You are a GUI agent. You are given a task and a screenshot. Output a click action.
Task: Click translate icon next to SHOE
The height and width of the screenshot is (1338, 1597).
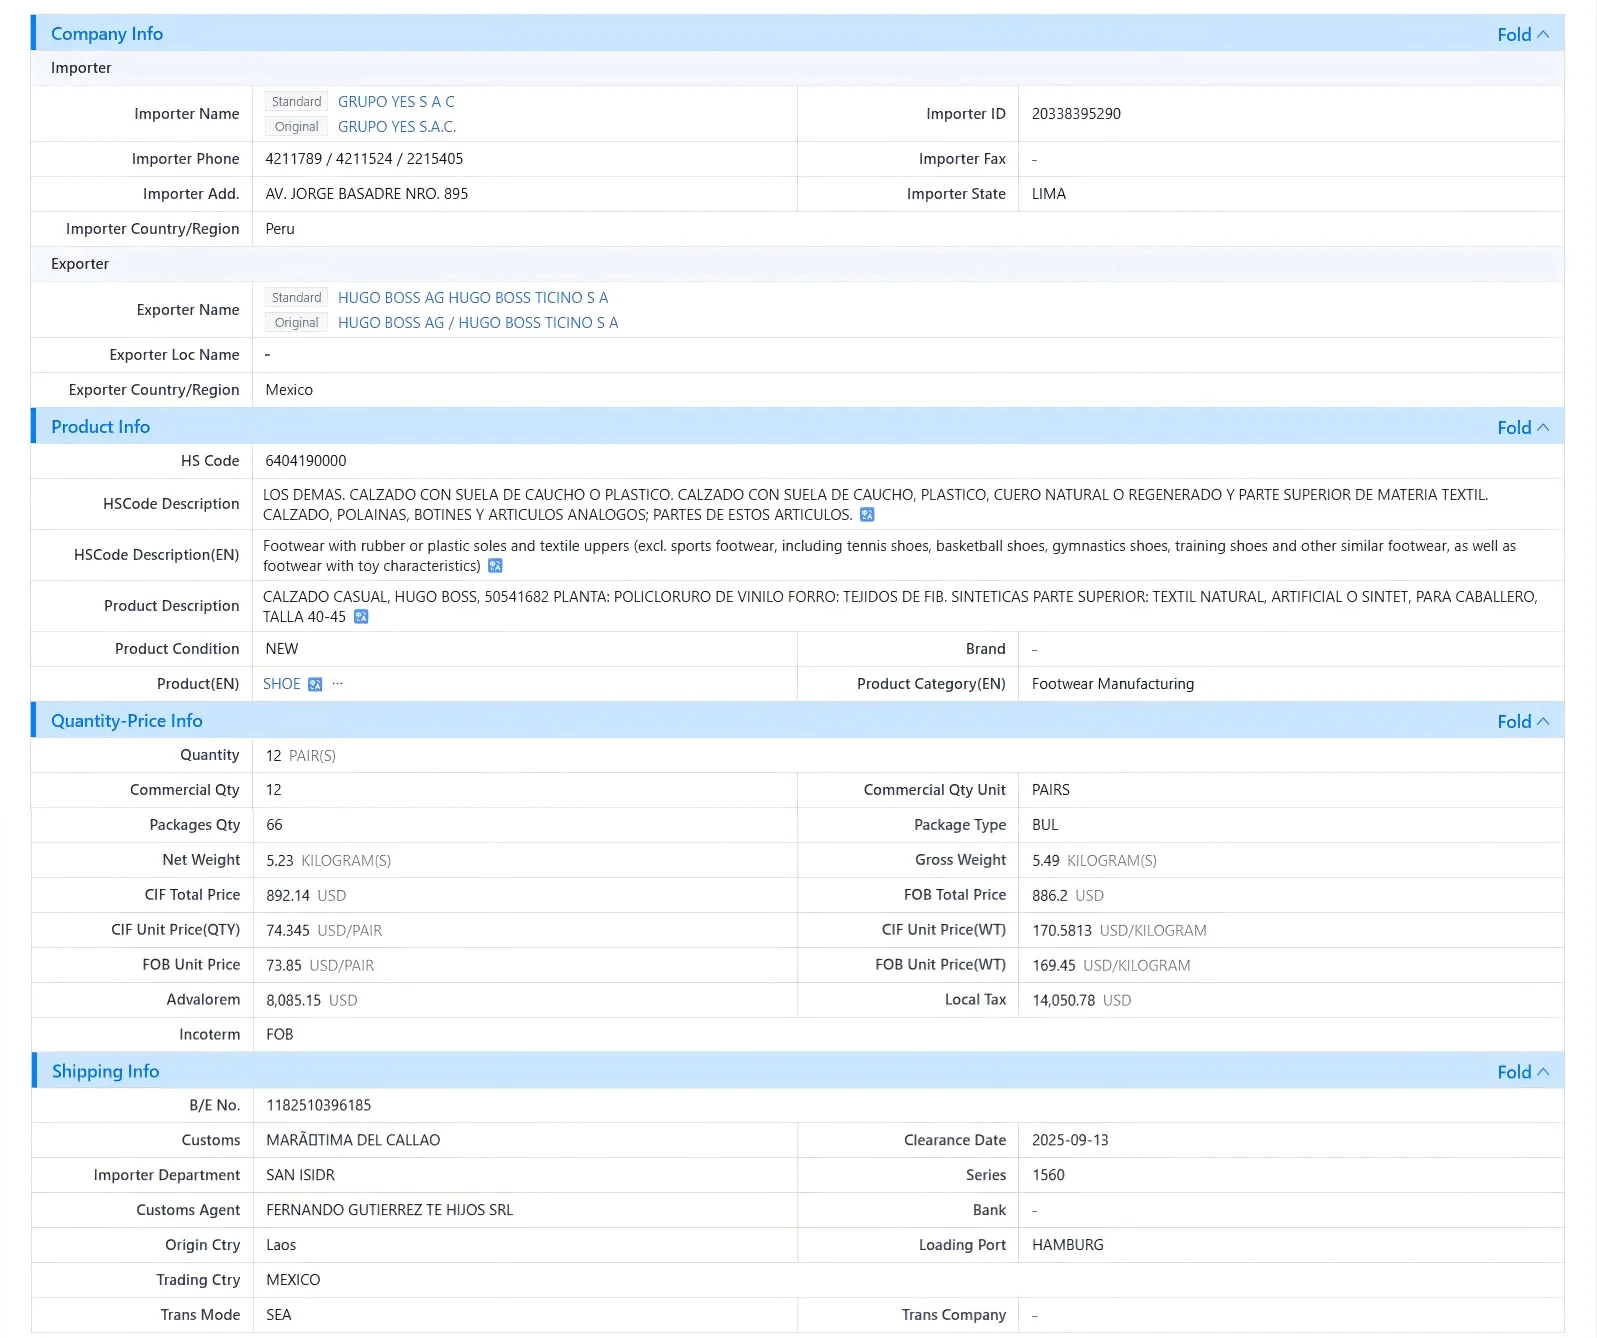pos(315,684)
